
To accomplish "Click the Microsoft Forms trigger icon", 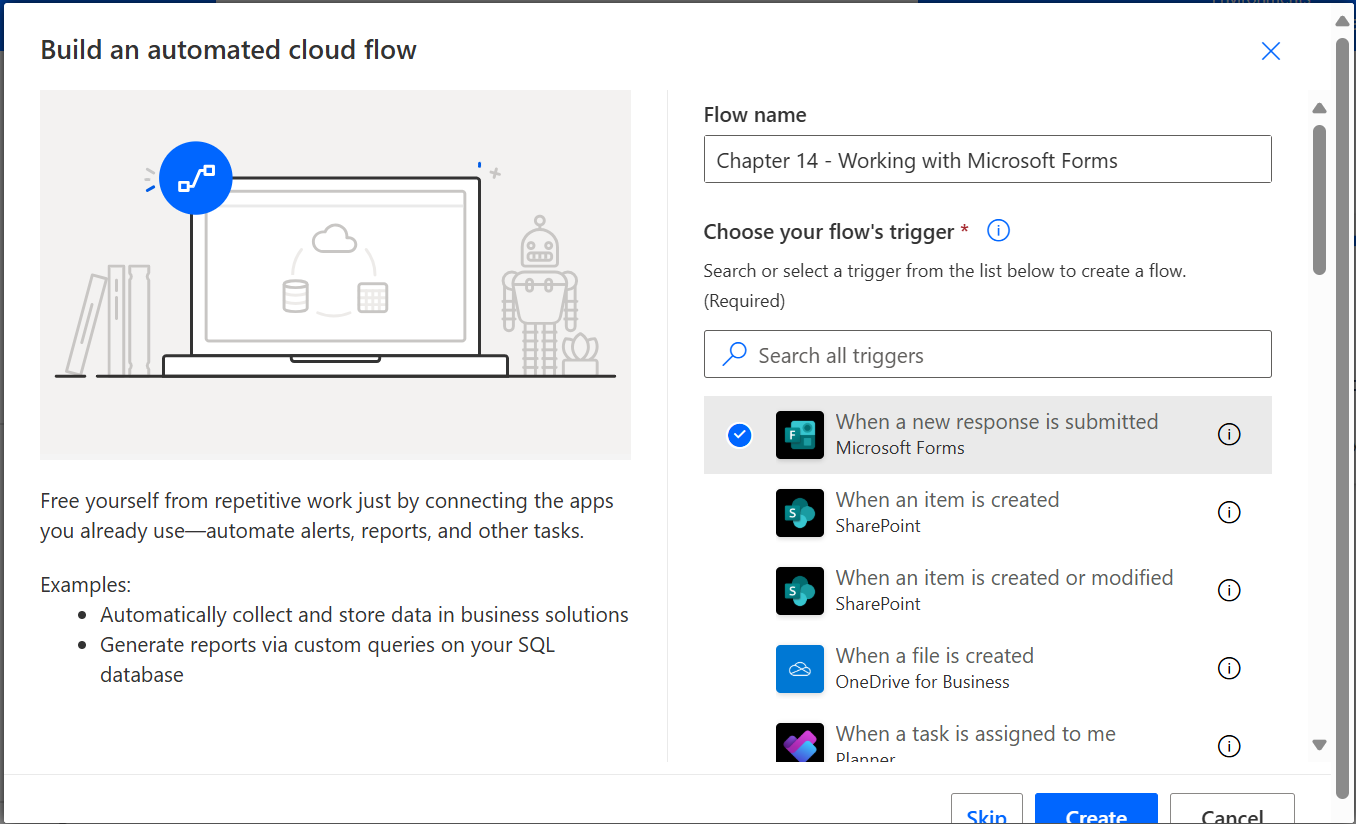I will (x=799, y=434).
